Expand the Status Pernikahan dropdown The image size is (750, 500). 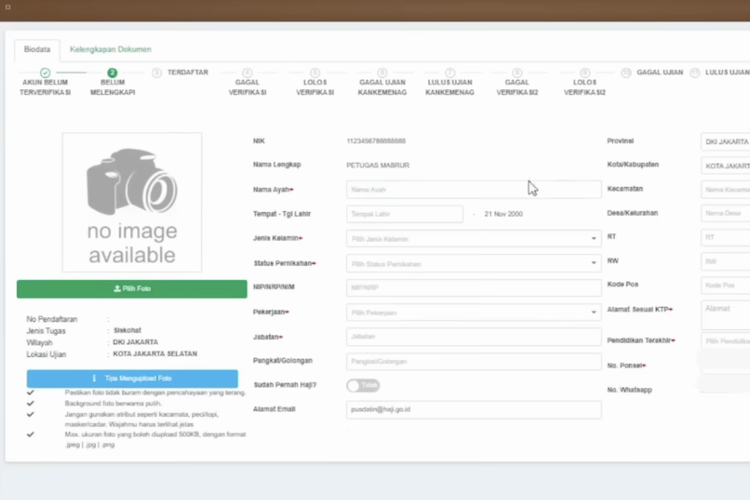[473, 264]
